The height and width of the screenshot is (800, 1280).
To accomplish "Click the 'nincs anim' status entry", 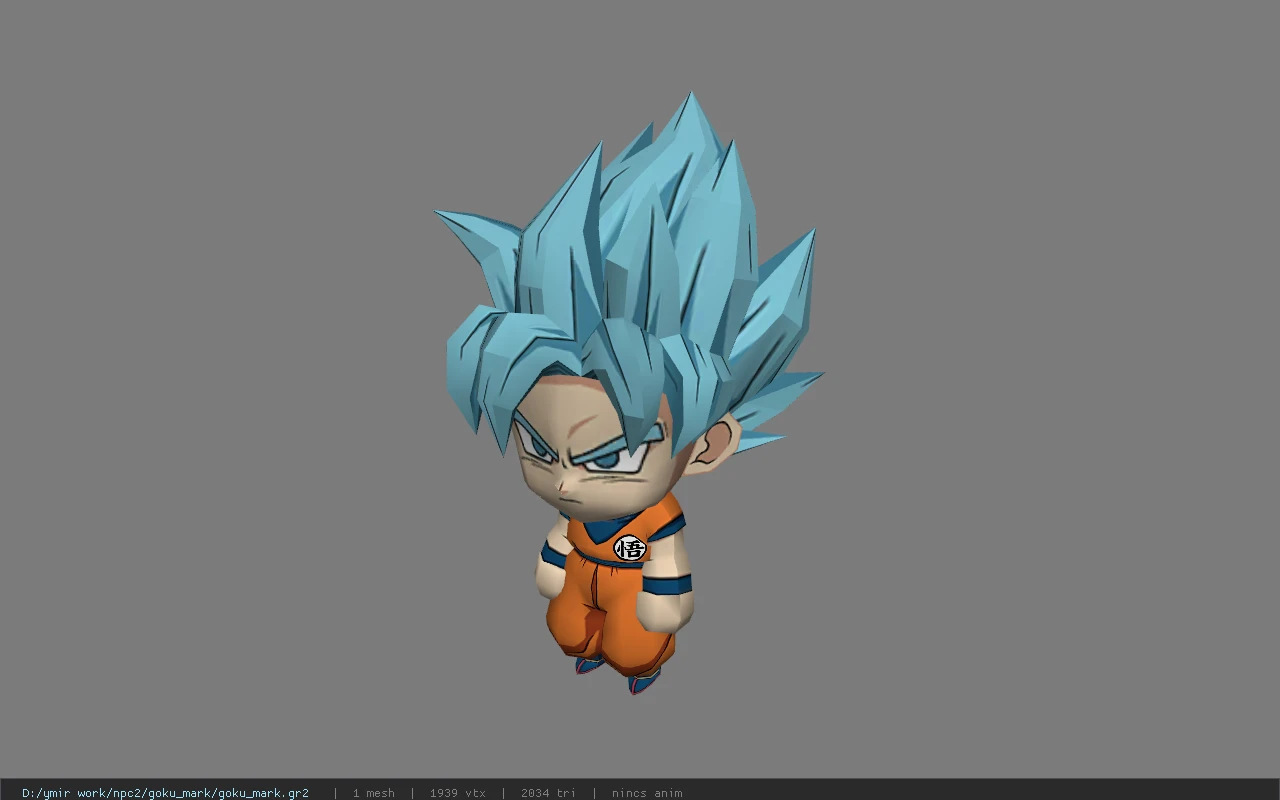I will 647,793.
